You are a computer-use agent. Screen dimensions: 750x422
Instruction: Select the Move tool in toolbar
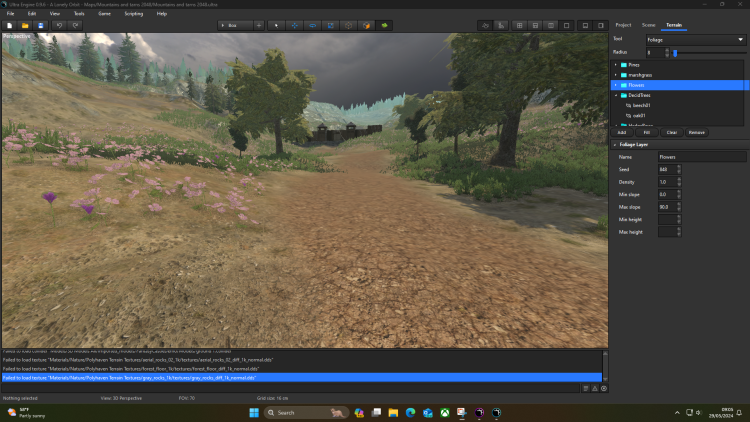[294, 25]
